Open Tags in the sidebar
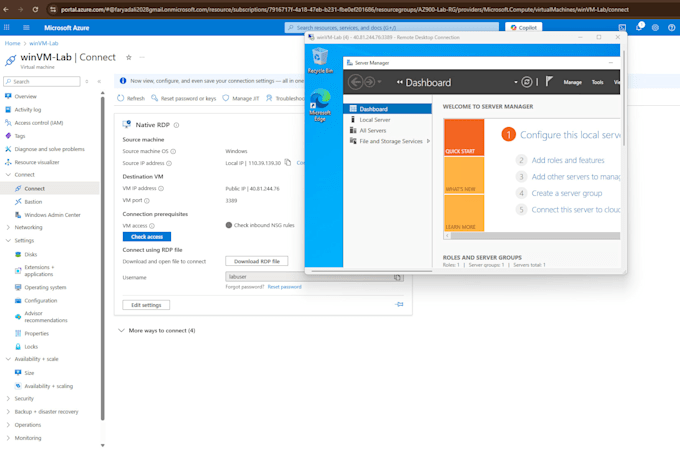The width and height of the screenshot is (680, 451). pyautogui.click(x=20, y=136)
